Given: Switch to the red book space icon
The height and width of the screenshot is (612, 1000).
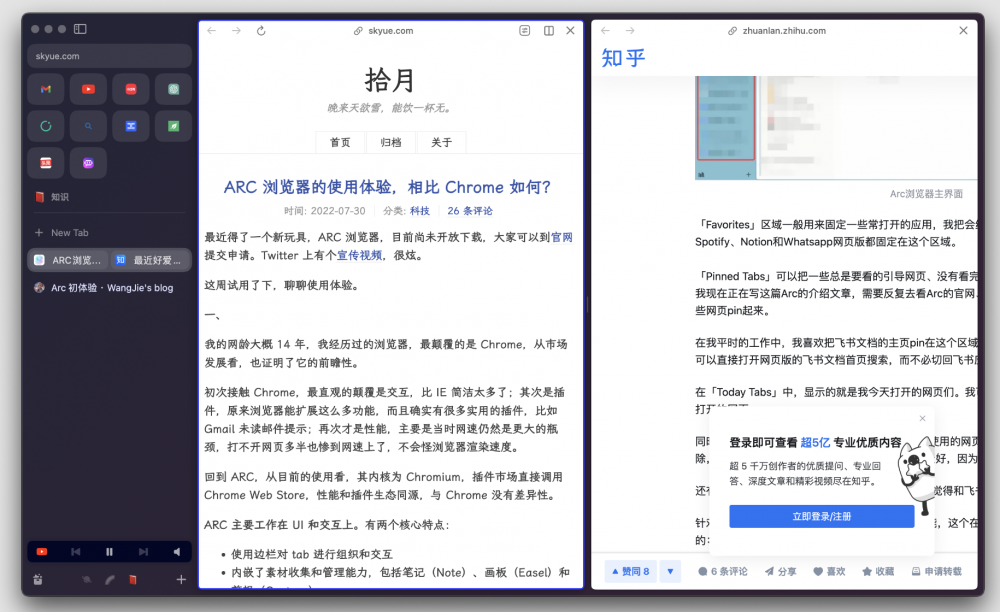Looking at the screenshot, I should tap(133, 579).
